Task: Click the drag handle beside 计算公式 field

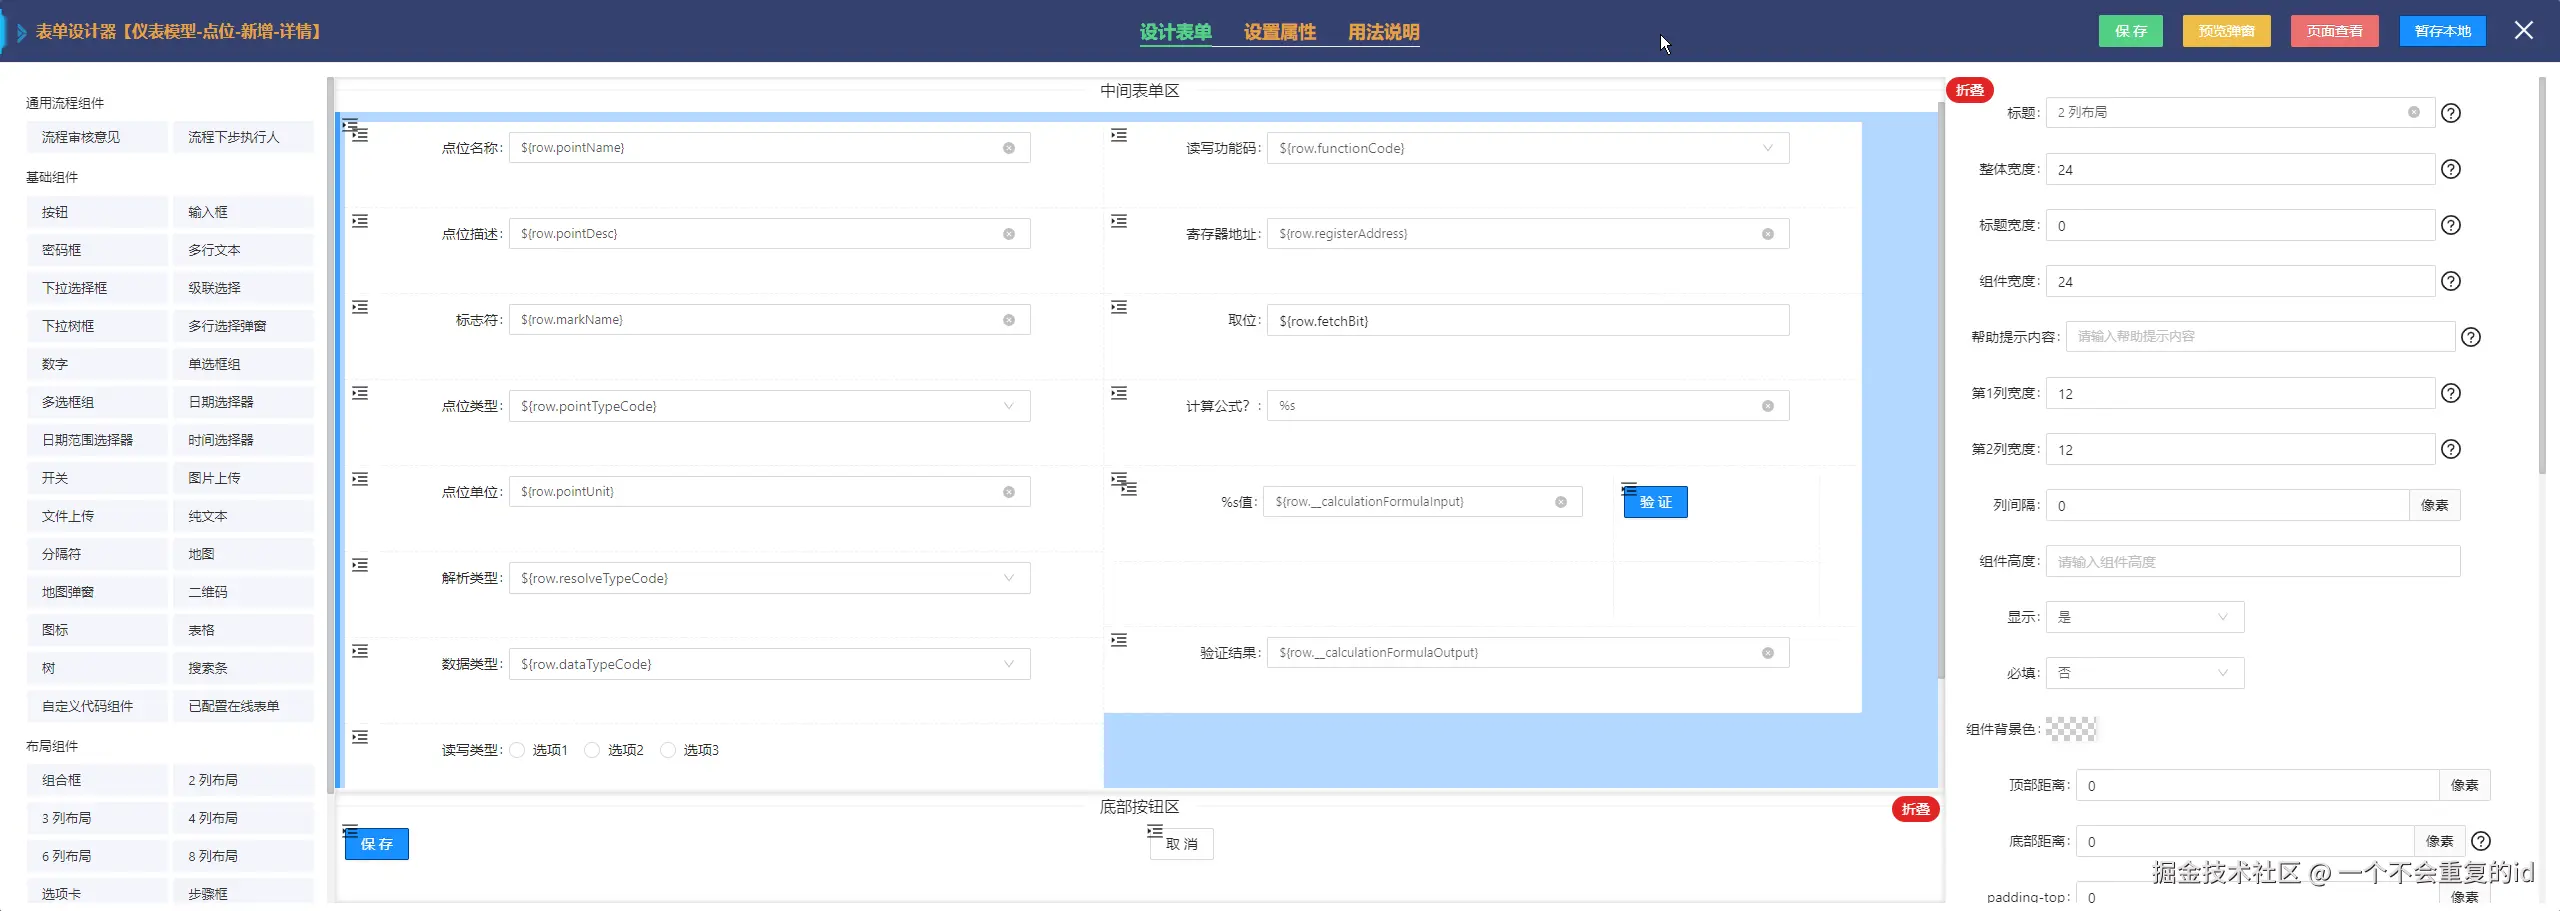Action: (x=1119, y=393)
